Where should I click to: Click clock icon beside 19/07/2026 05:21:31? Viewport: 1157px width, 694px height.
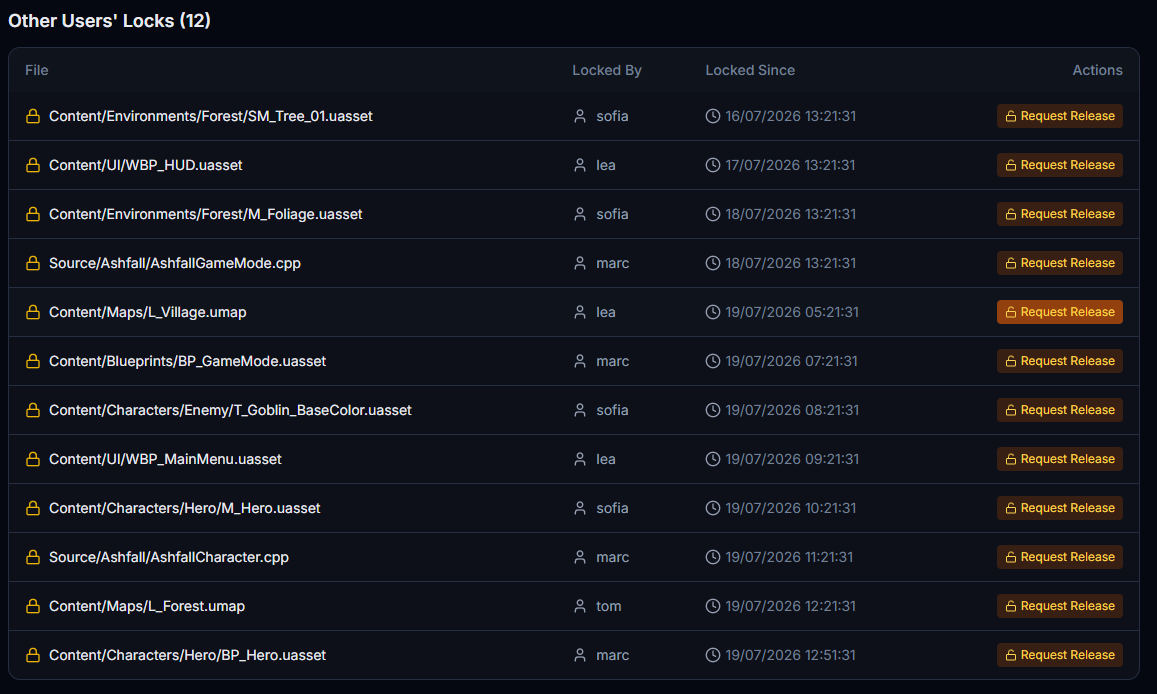713,312
